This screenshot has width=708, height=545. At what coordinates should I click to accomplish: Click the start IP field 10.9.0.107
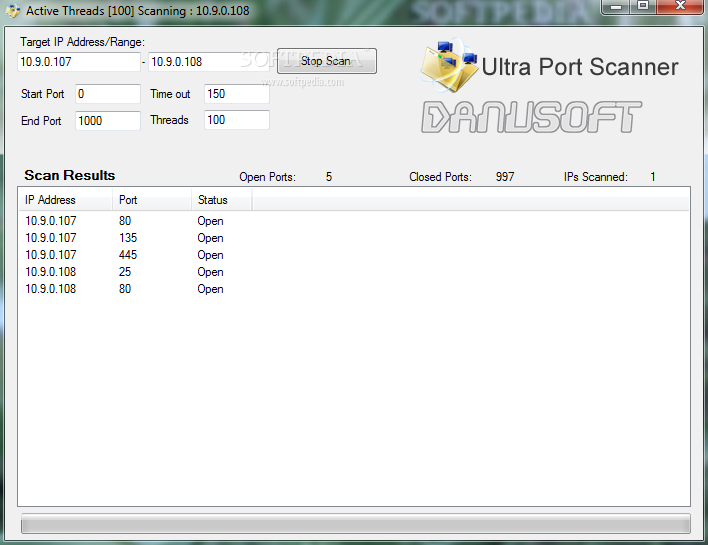click(79, 62)
